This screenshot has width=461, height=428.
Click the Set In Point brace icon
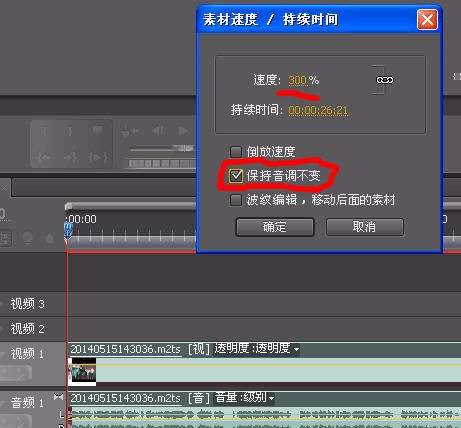point(43,132)
